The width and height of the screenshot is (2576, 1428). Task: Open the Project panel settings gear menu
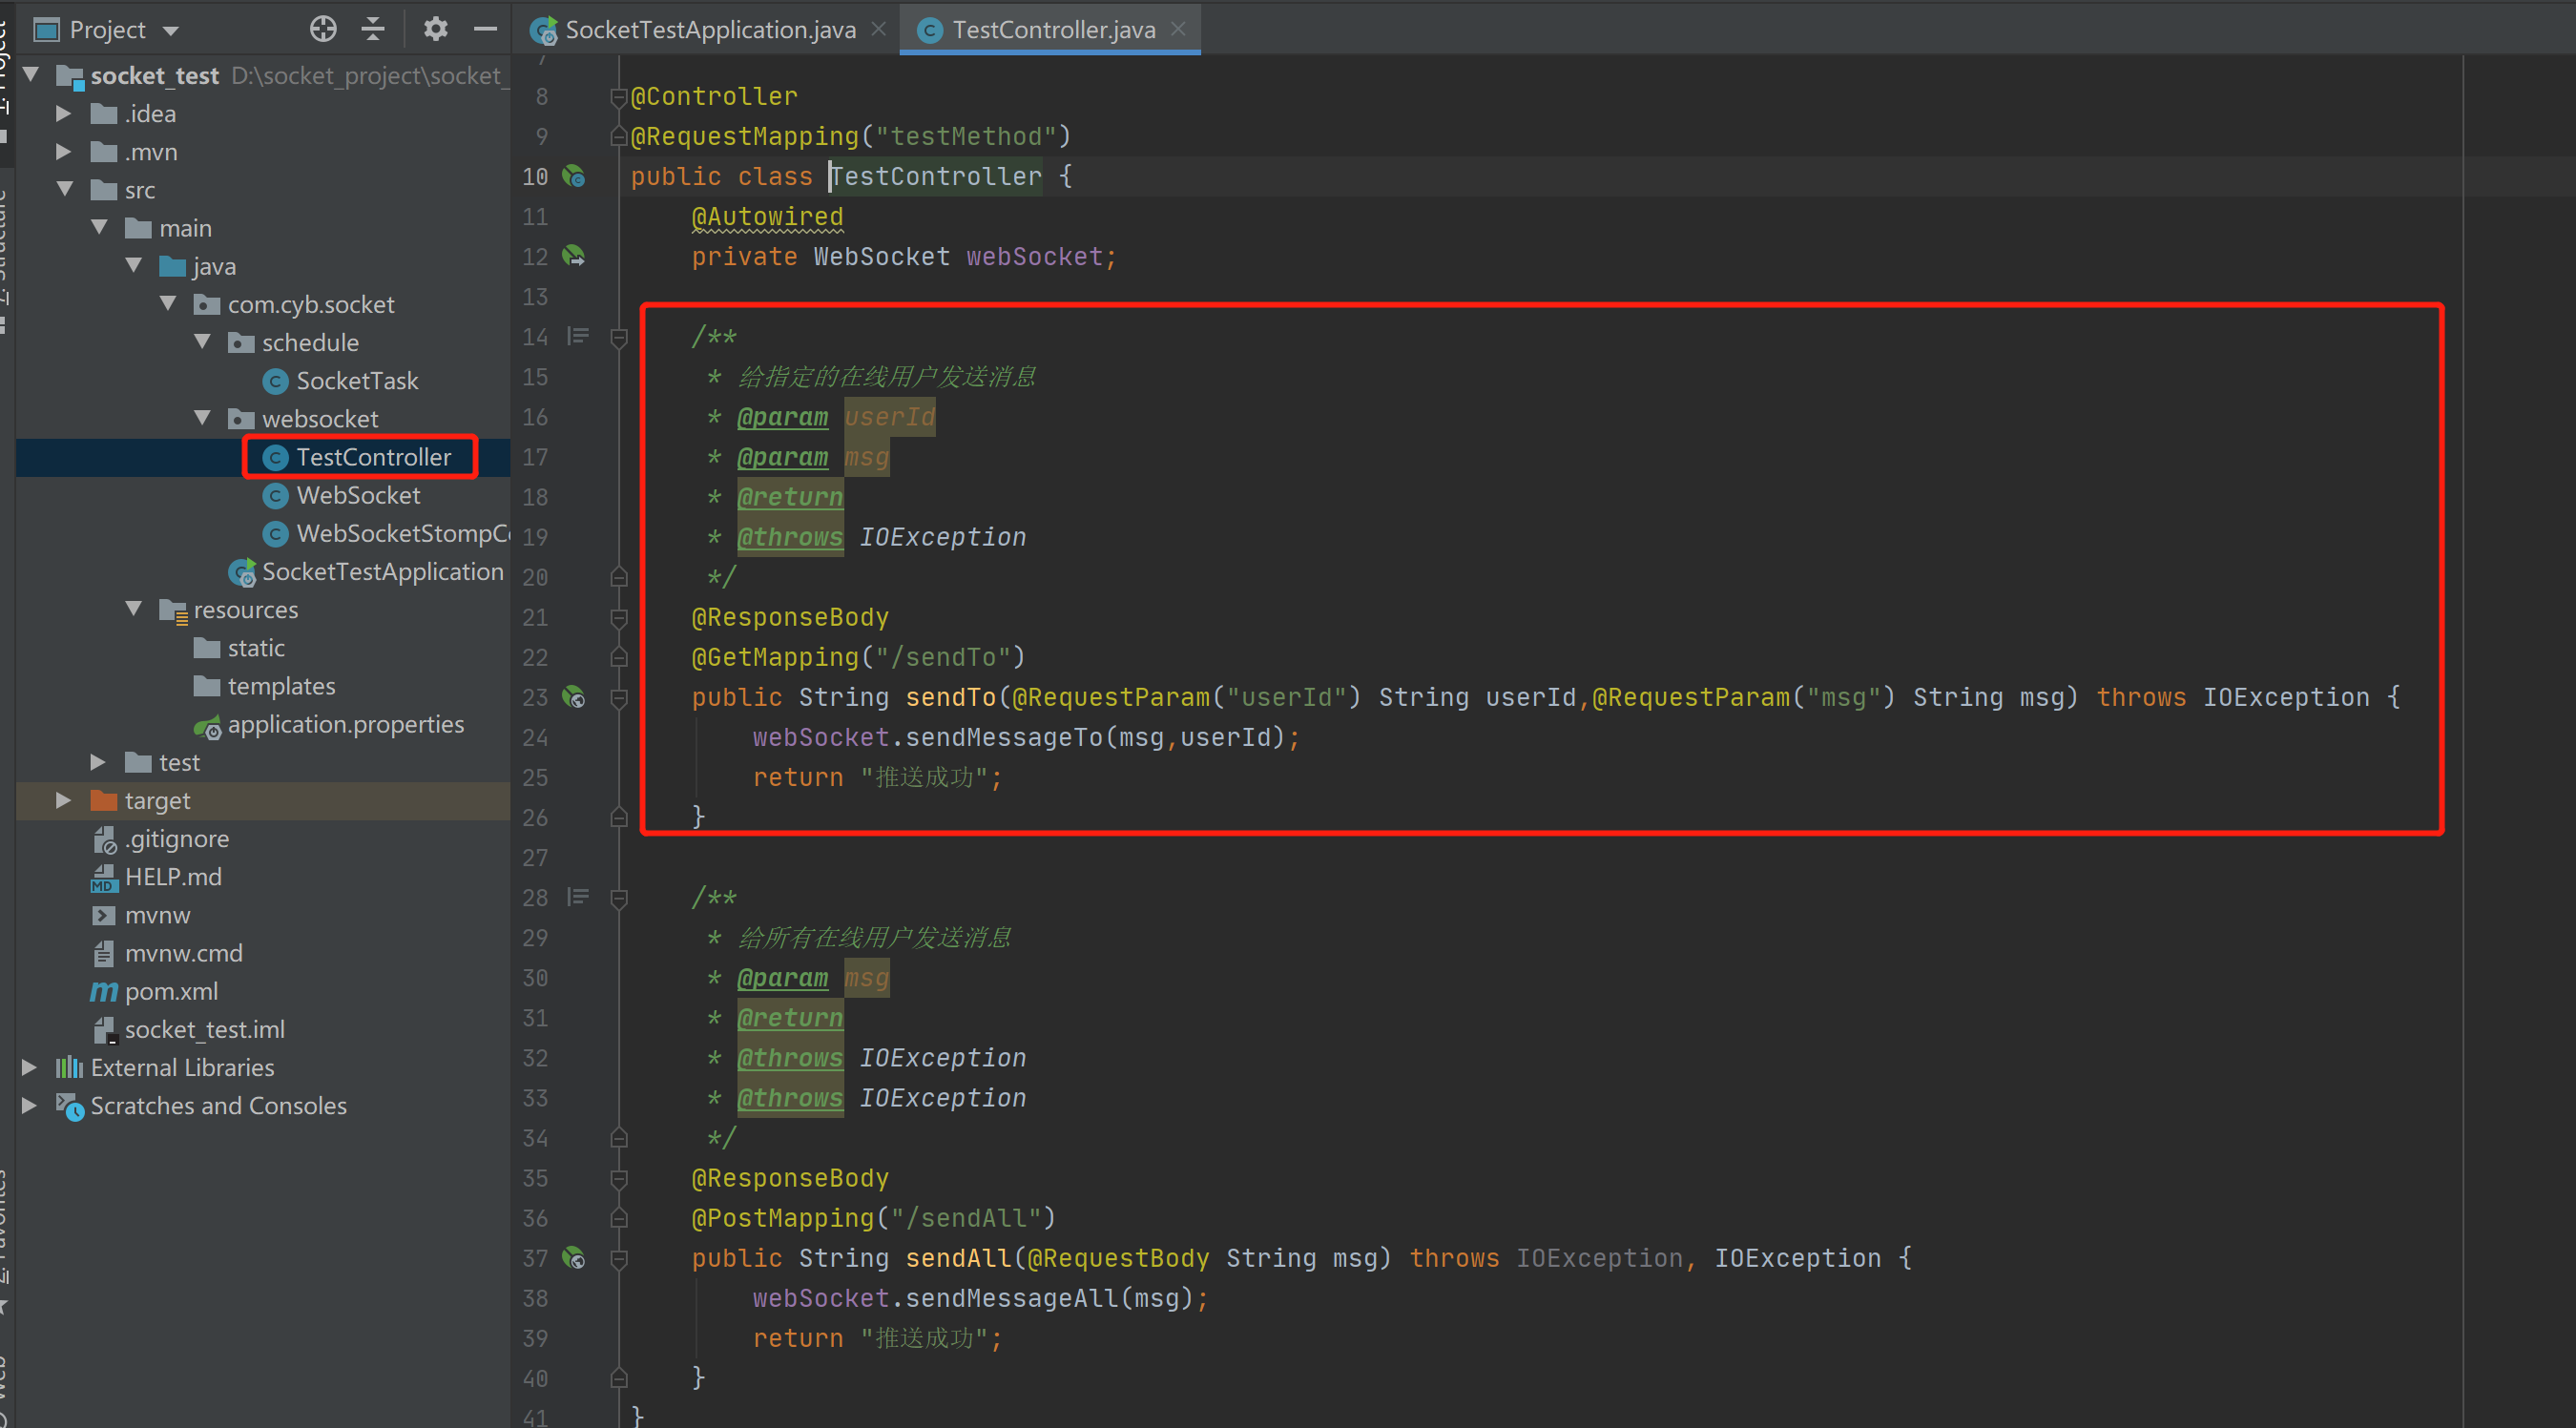pos(436,28)
